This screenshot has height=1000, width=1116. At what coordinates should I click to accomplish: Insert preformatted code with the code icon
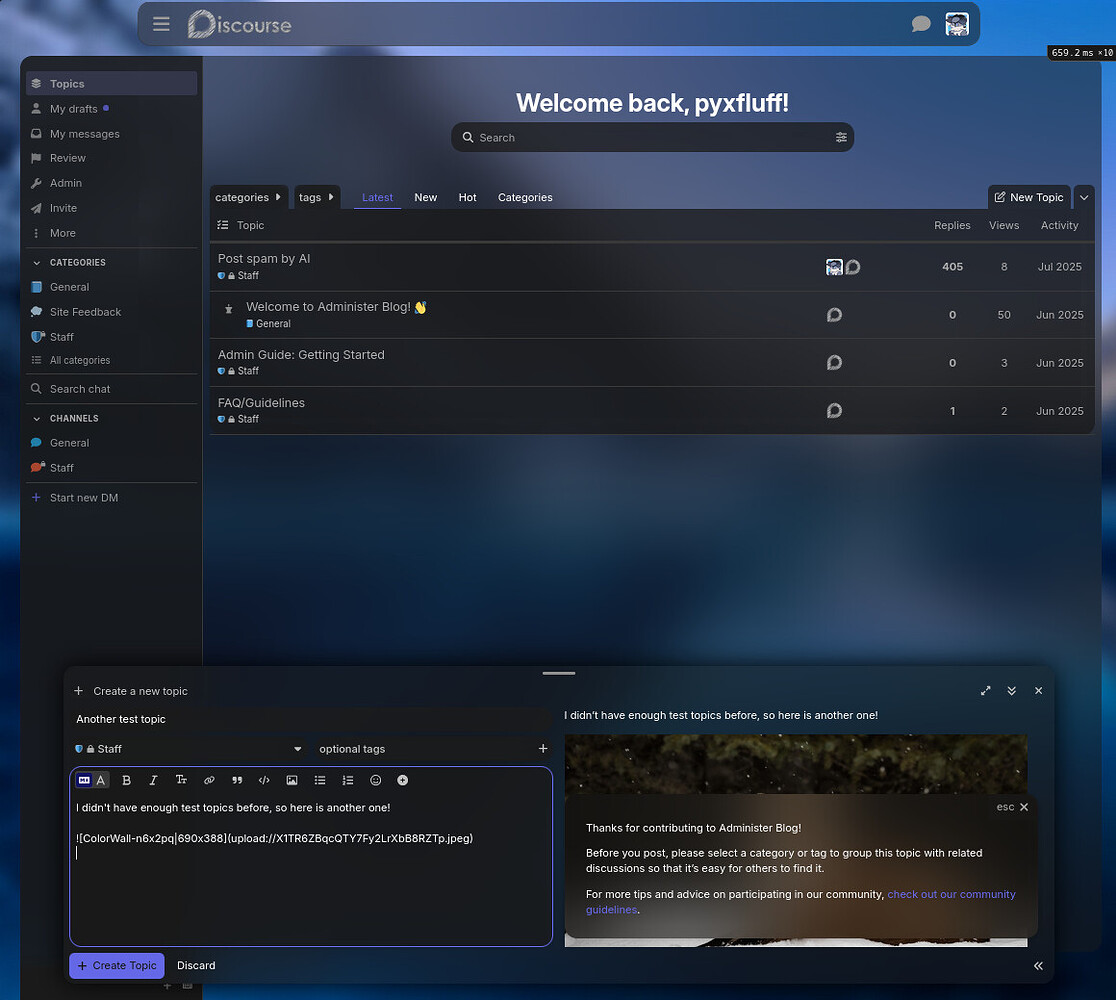(x=264, y=780)
